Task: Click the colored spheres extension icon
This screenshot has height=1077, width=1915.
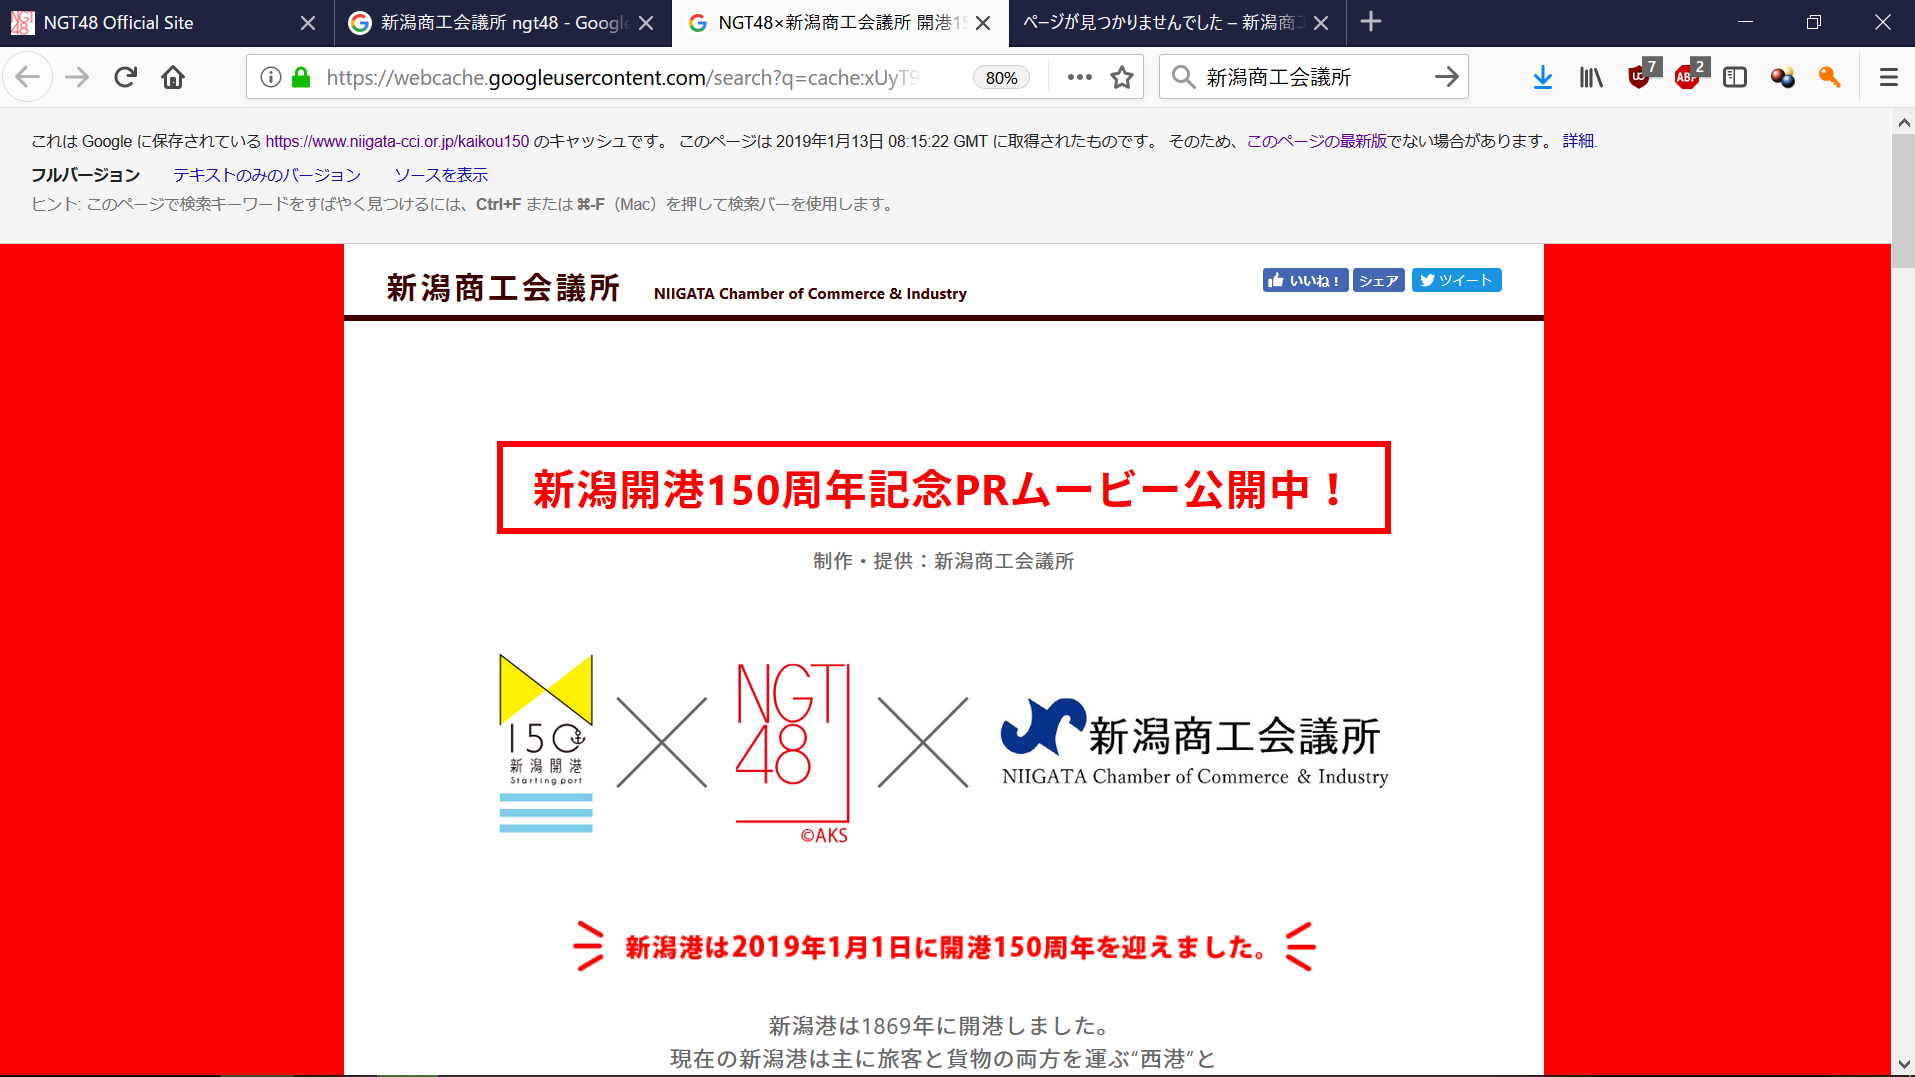Action: [1782, 77]
